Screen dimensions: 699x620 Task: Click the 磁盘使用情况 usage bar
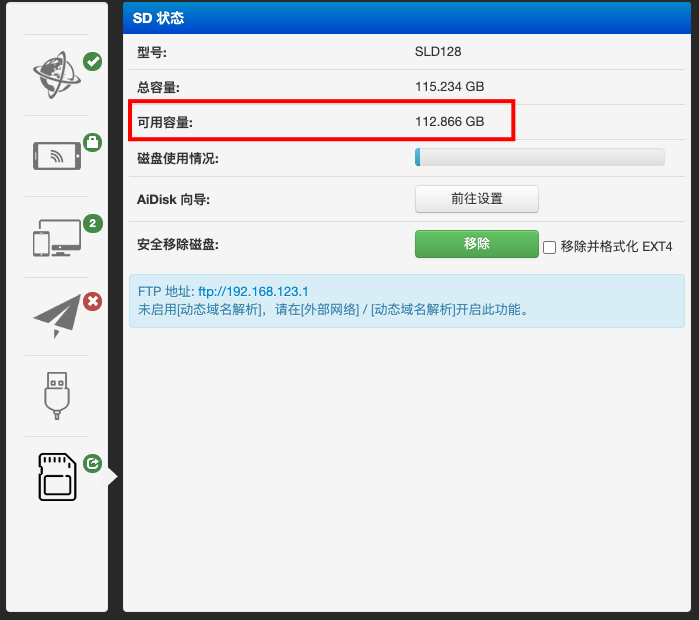[x=539, y=157]
